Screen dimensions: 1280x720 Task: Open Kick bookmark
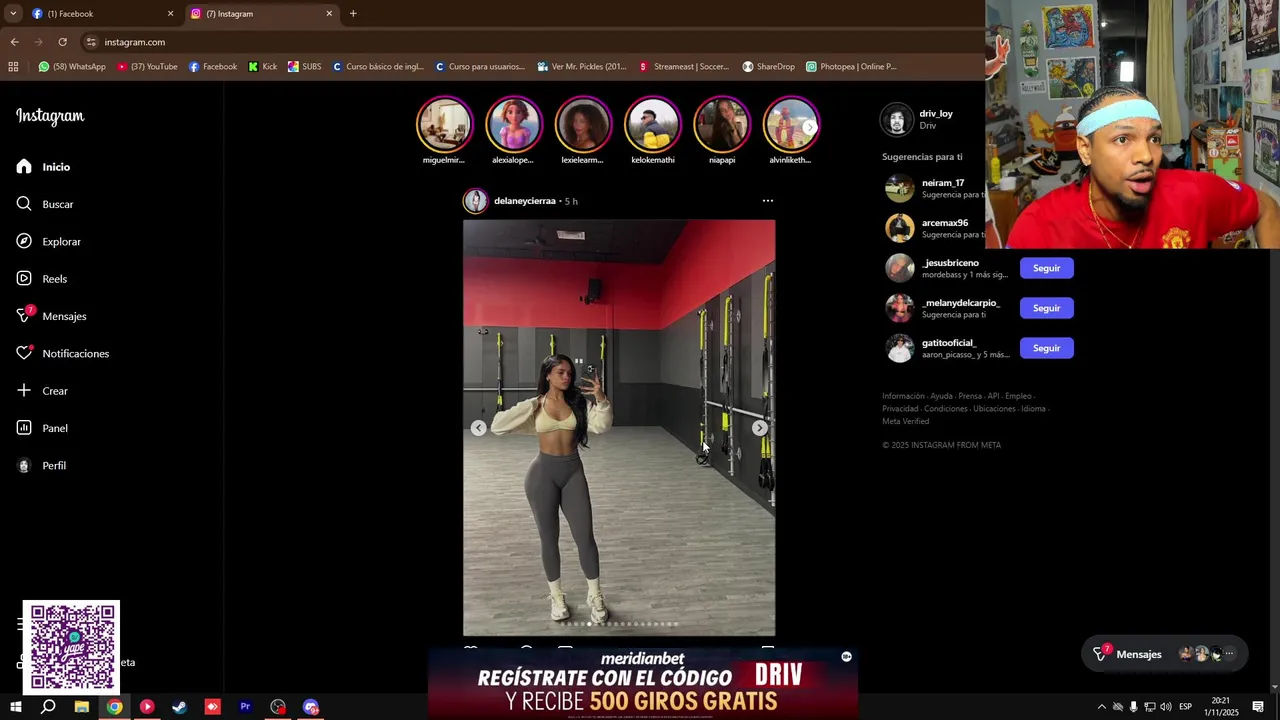coord(263,67)
